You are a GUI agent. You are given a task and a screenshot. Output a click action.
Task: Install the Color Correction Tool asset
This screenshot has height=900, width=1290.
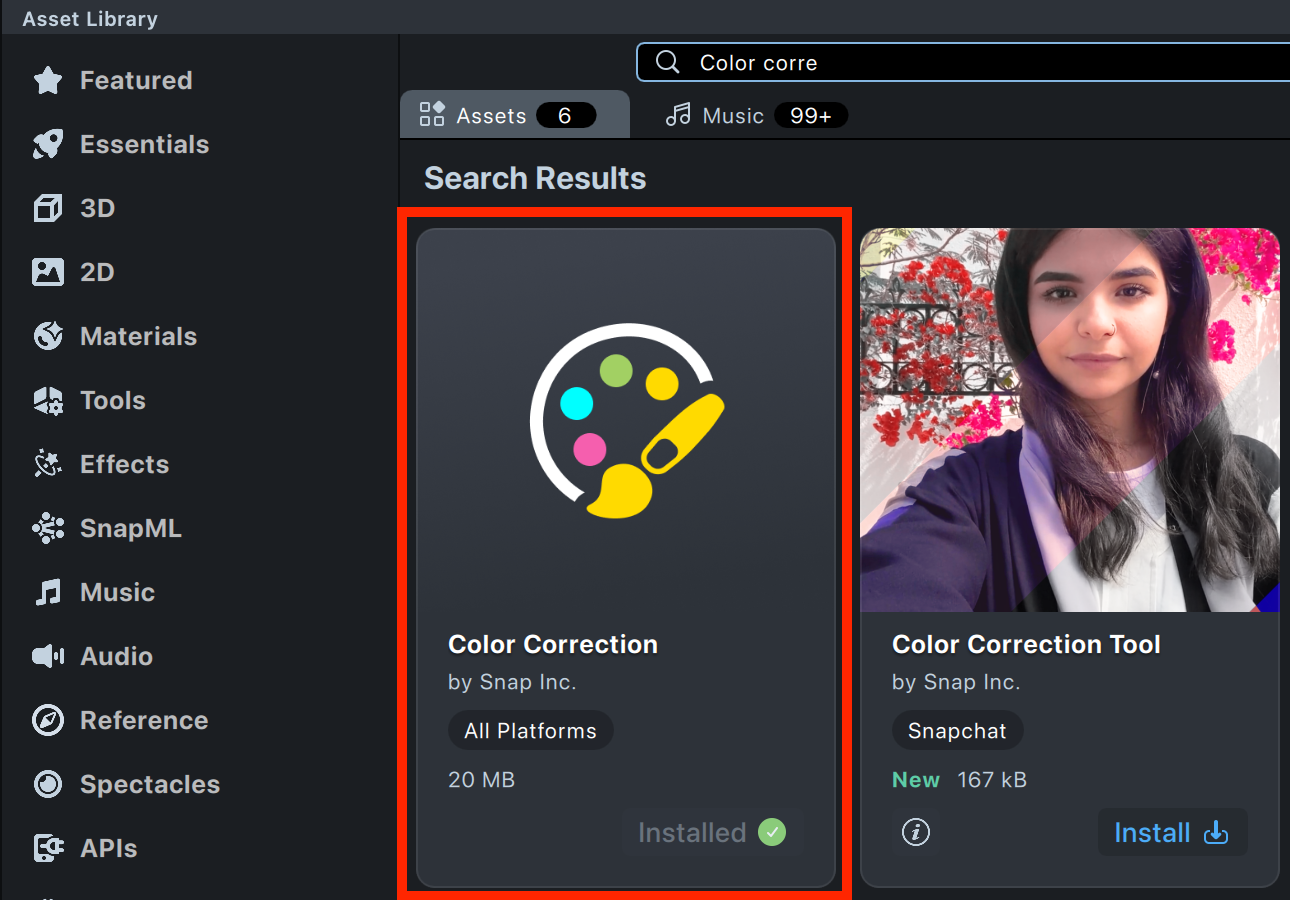click(1171, 833)
